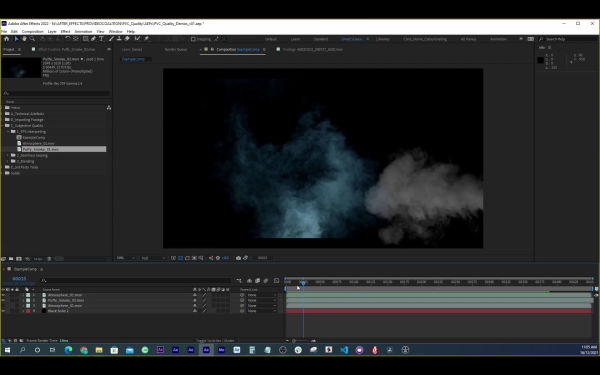Create new folder in Project panel
This screenshot has width=600, height=375.
coord(11,259)
